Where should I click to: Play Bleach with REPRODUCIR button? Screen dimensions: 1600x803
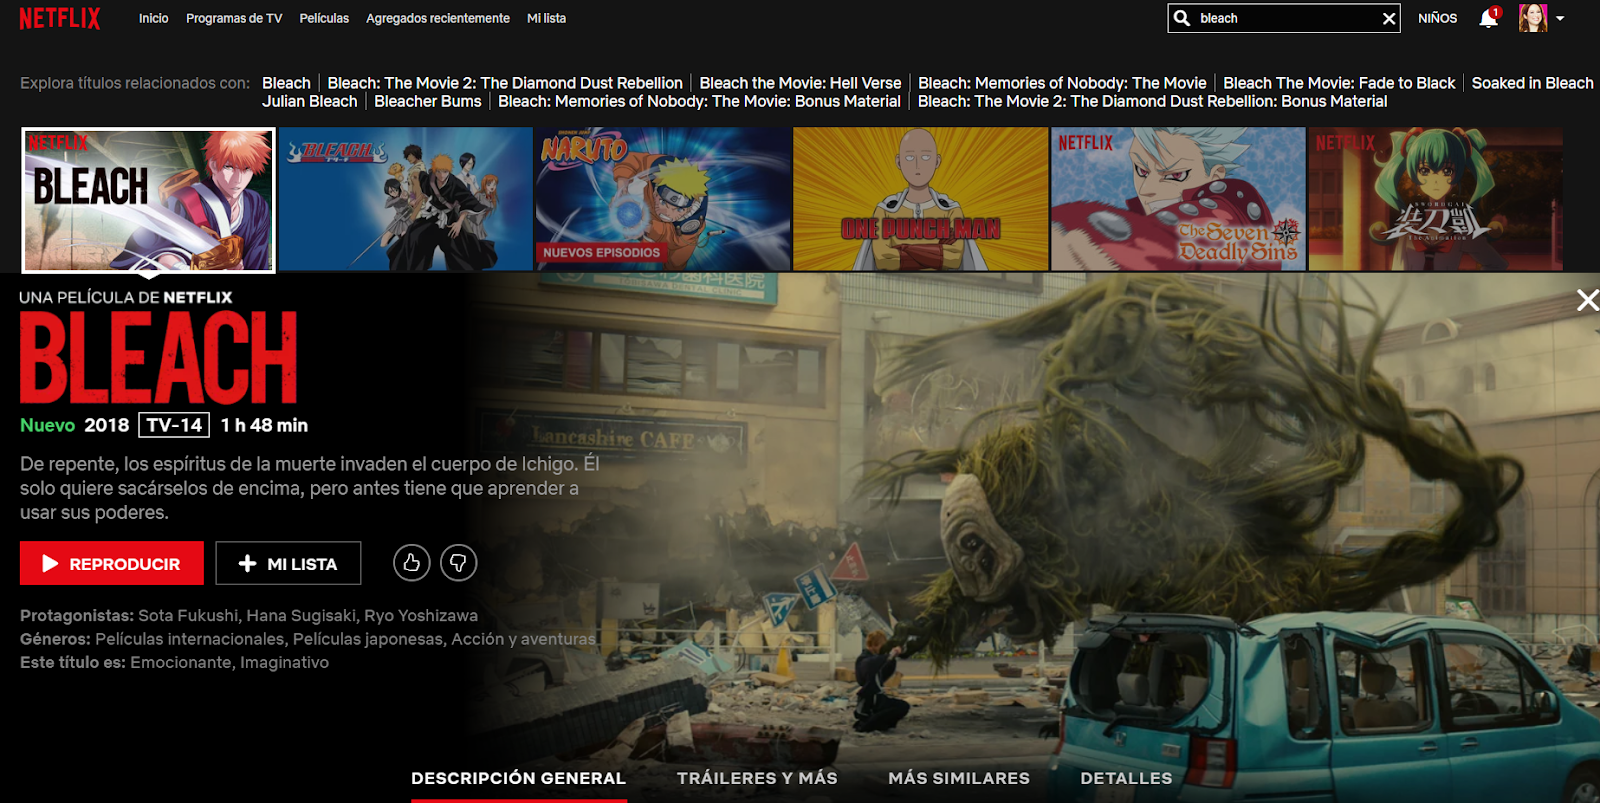112,563
